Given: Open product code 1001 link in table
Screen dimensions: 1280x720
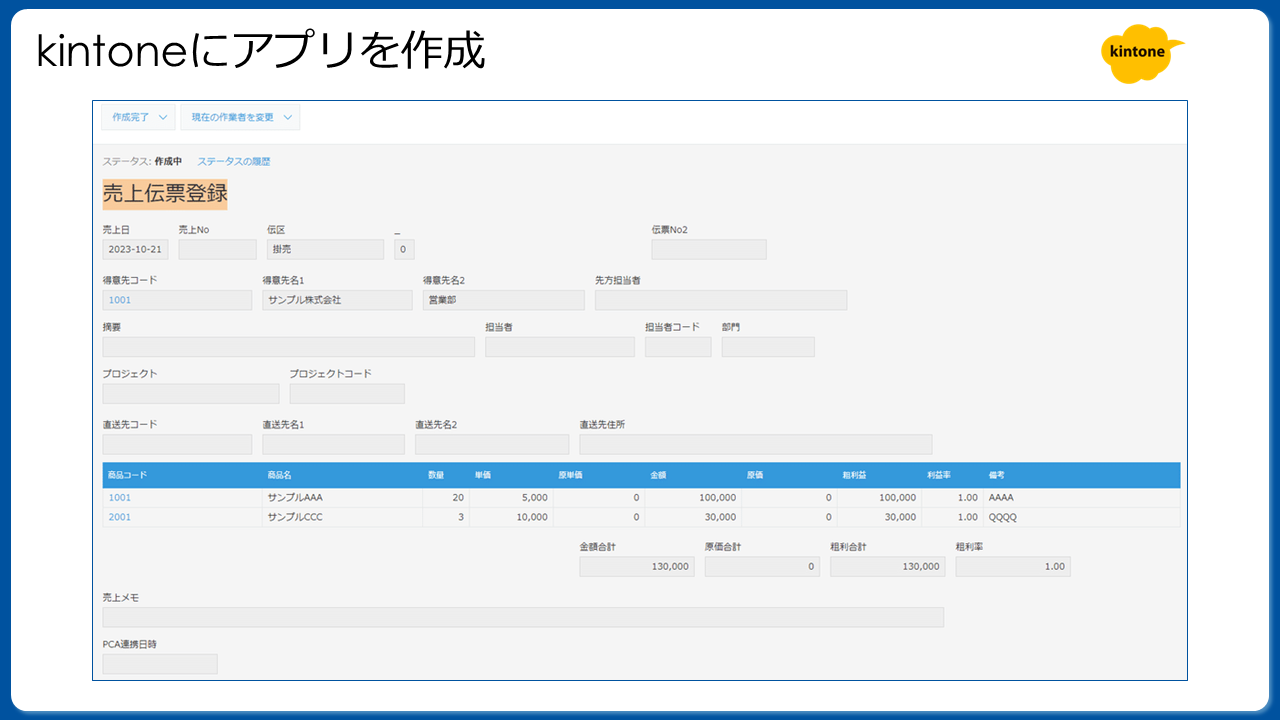Looking at the screenshot, I should pyautogui.click(x=120, y=497).
